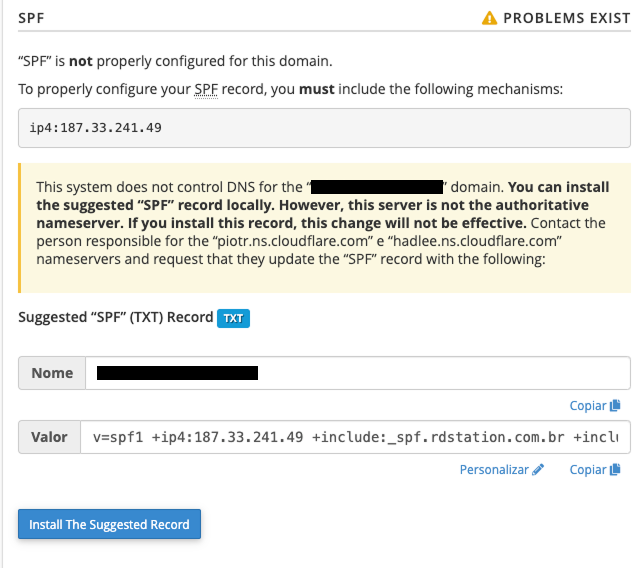Install The Suggested Record

(x=109, y=524)
